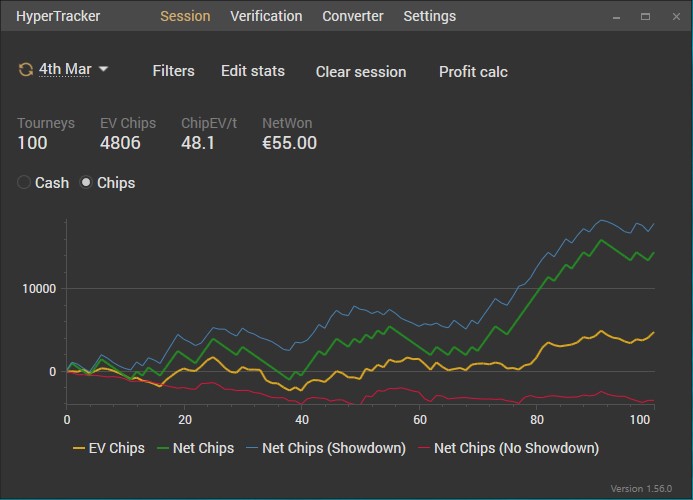Open the Filters menu
Image resolution: width=693 pixels, height=500 pixels.
coord(173,71)
